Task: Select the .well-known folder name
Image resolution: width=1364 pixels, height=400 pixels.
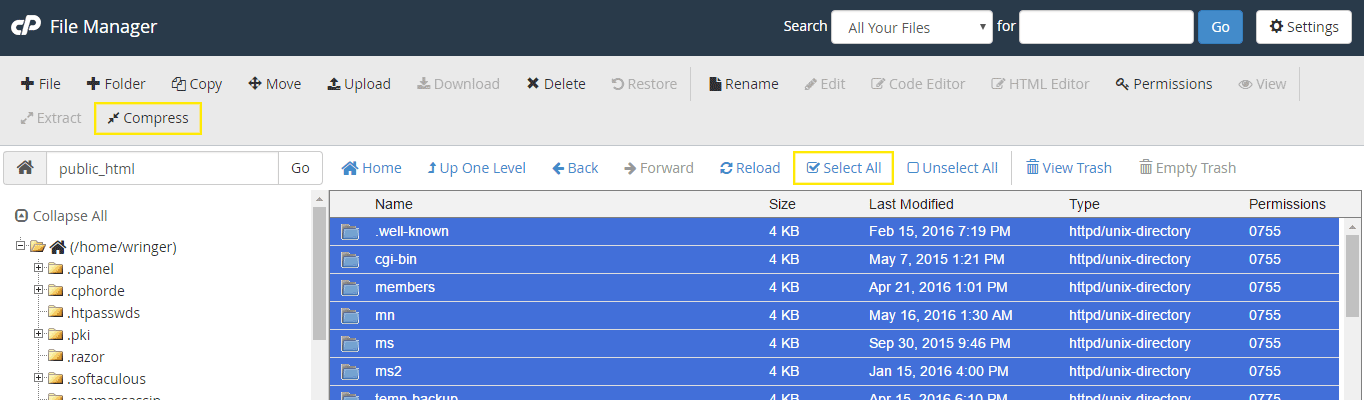Action: (411, 231)
